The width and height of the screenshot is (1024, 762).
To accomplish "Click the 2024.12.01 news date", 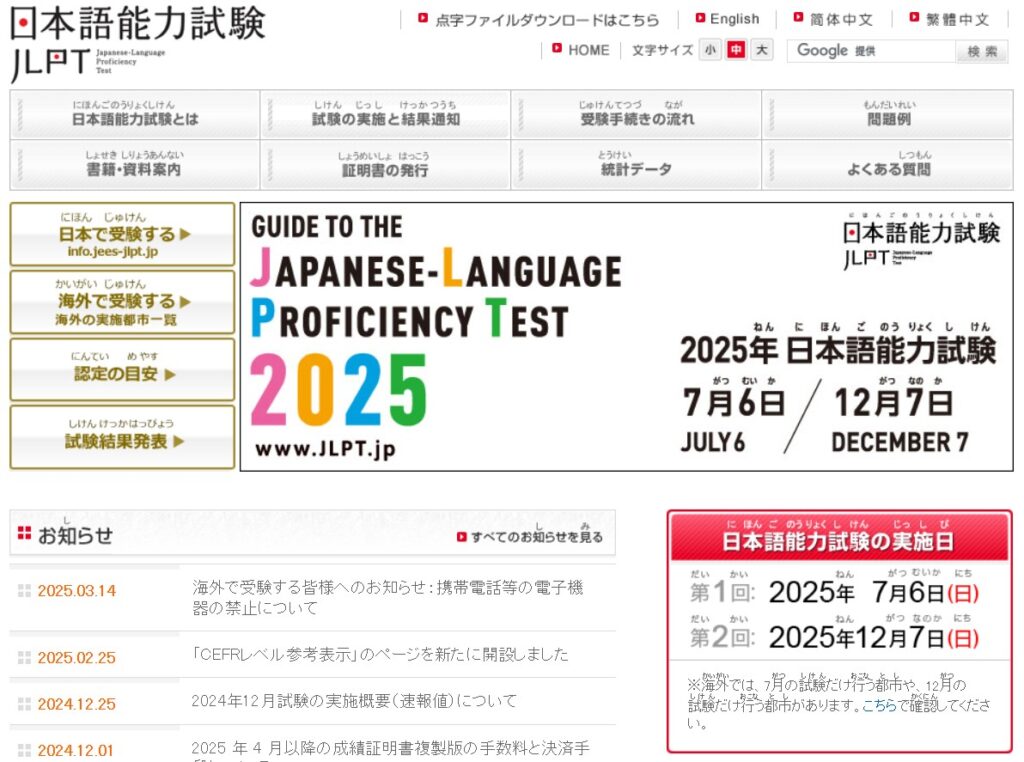I will click(x=75, y=750).
